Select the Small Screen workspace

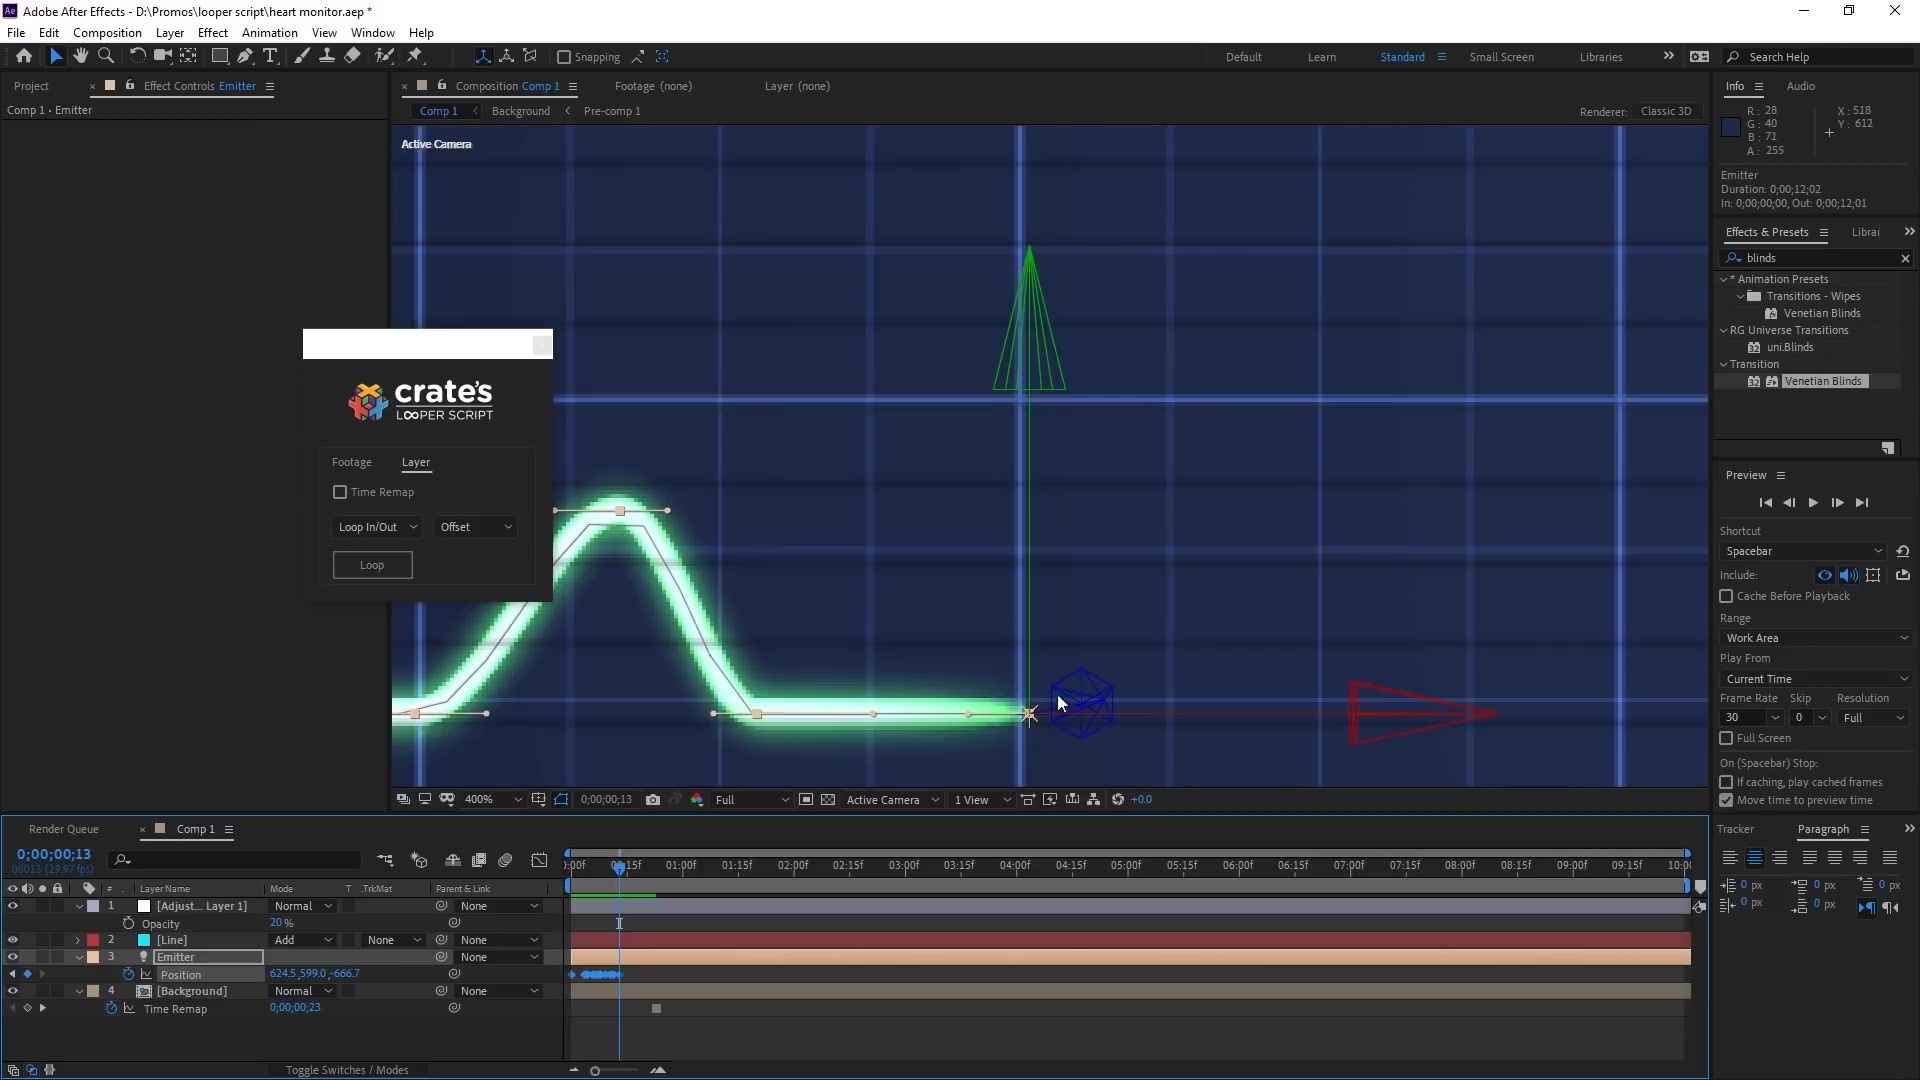click(x=1502, y=57)
